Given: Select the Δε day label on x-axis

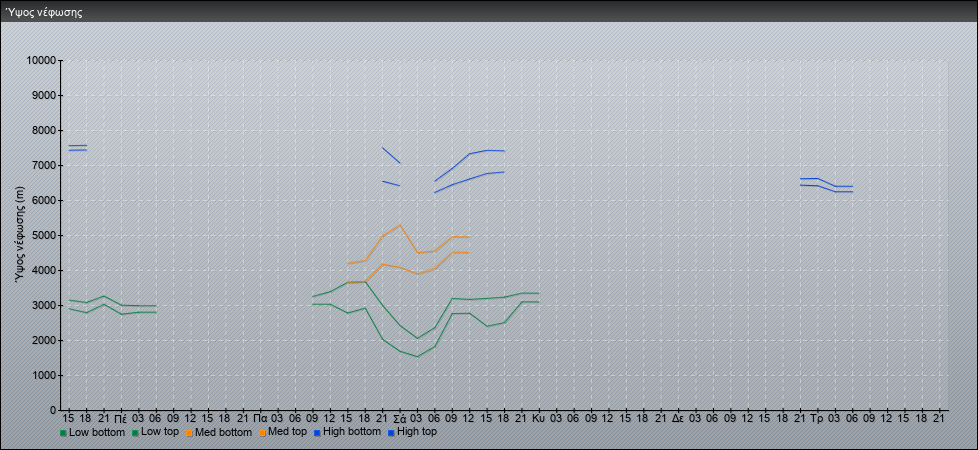Looking at the screenshot, I should [679, 417].
